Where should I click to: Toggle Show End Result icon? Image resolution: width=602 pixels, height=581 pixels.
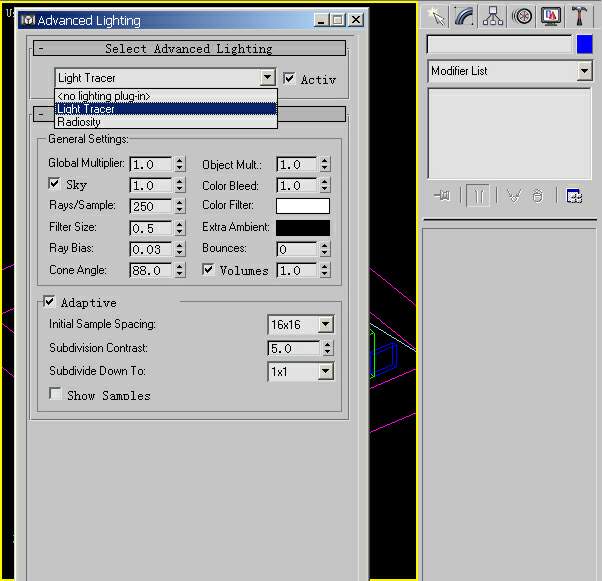(478, 196)
